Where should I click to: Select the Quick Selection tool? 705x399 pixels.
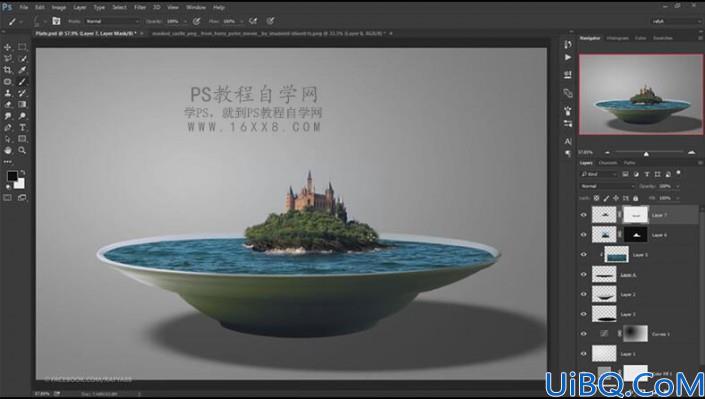click(22, 58)
